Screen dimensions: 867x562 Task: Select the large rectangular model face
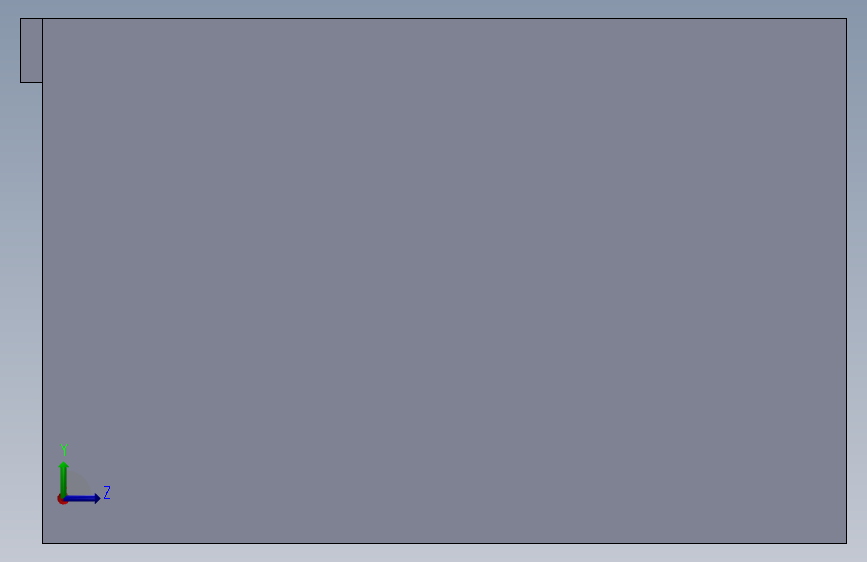(445, 281)
